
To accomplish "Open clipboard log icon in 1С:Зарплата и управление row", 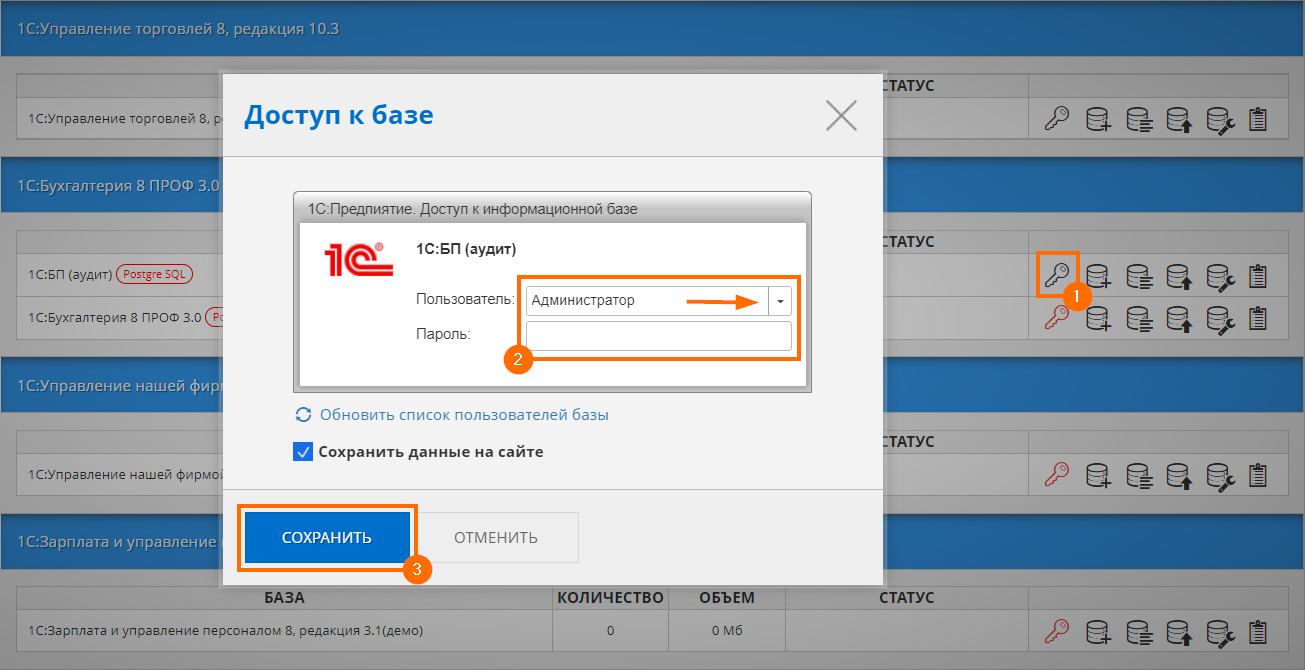I will pyautogui.click(x=1258, y=631).
